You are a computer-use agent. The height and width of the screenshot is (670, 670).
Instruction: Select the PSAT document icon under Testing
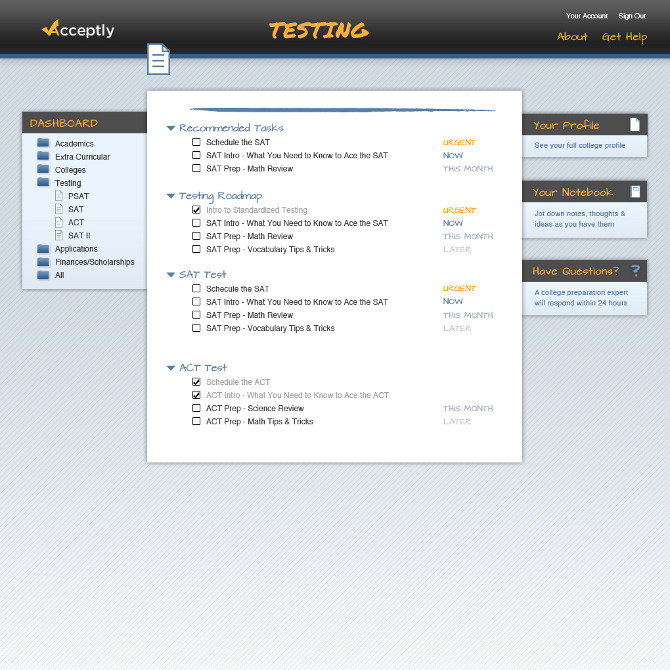(59, 196)
